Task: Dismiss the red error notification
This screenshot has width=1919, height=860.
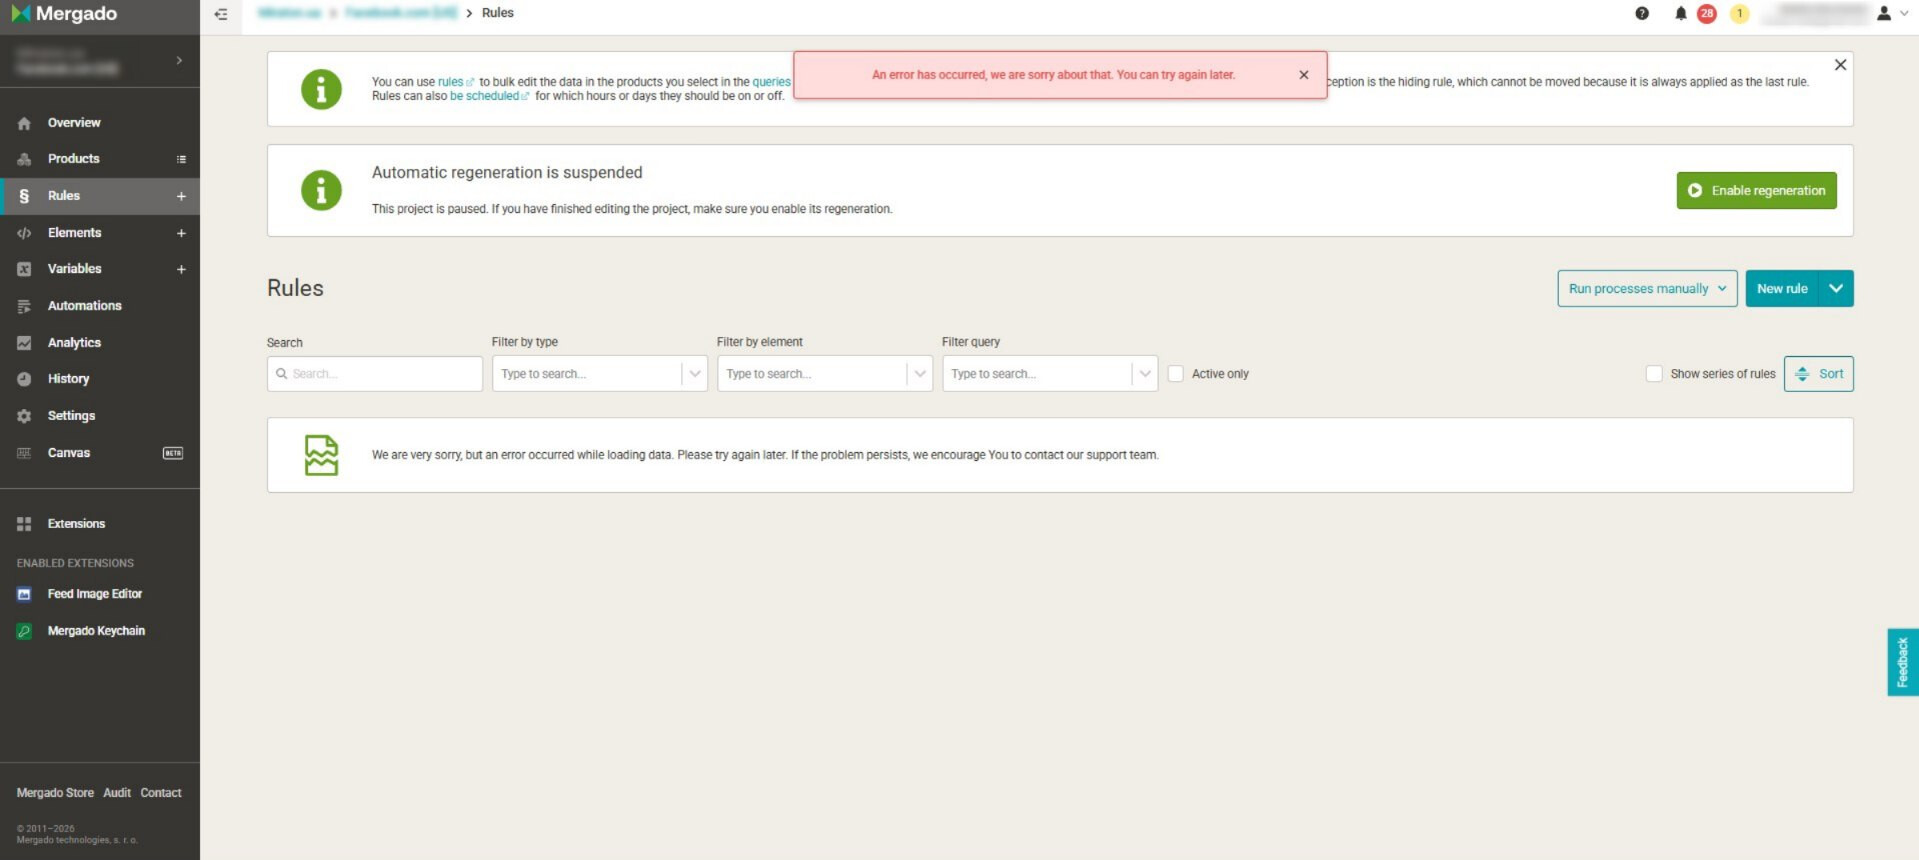Action: [1303, 75]
